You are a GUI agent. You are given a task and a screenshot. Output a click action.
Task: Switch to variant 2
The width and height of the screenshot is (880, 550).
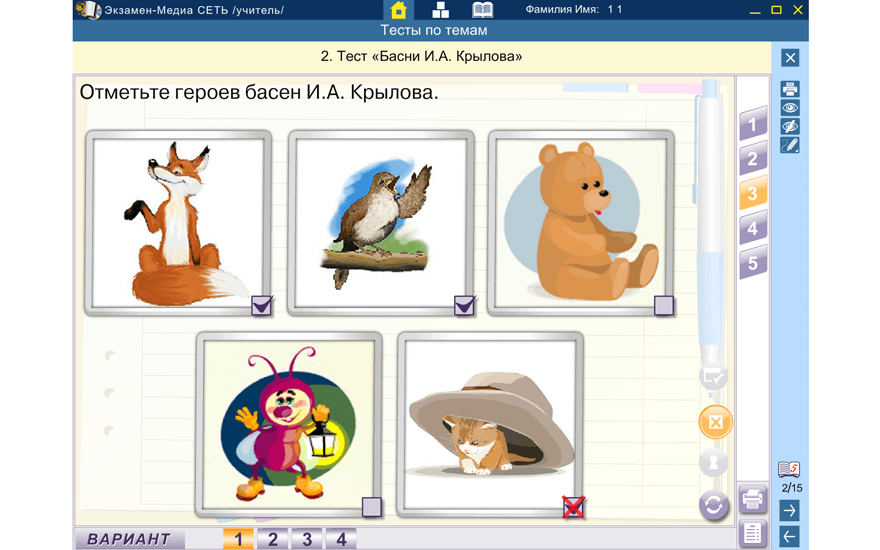(x=273, y=539)
